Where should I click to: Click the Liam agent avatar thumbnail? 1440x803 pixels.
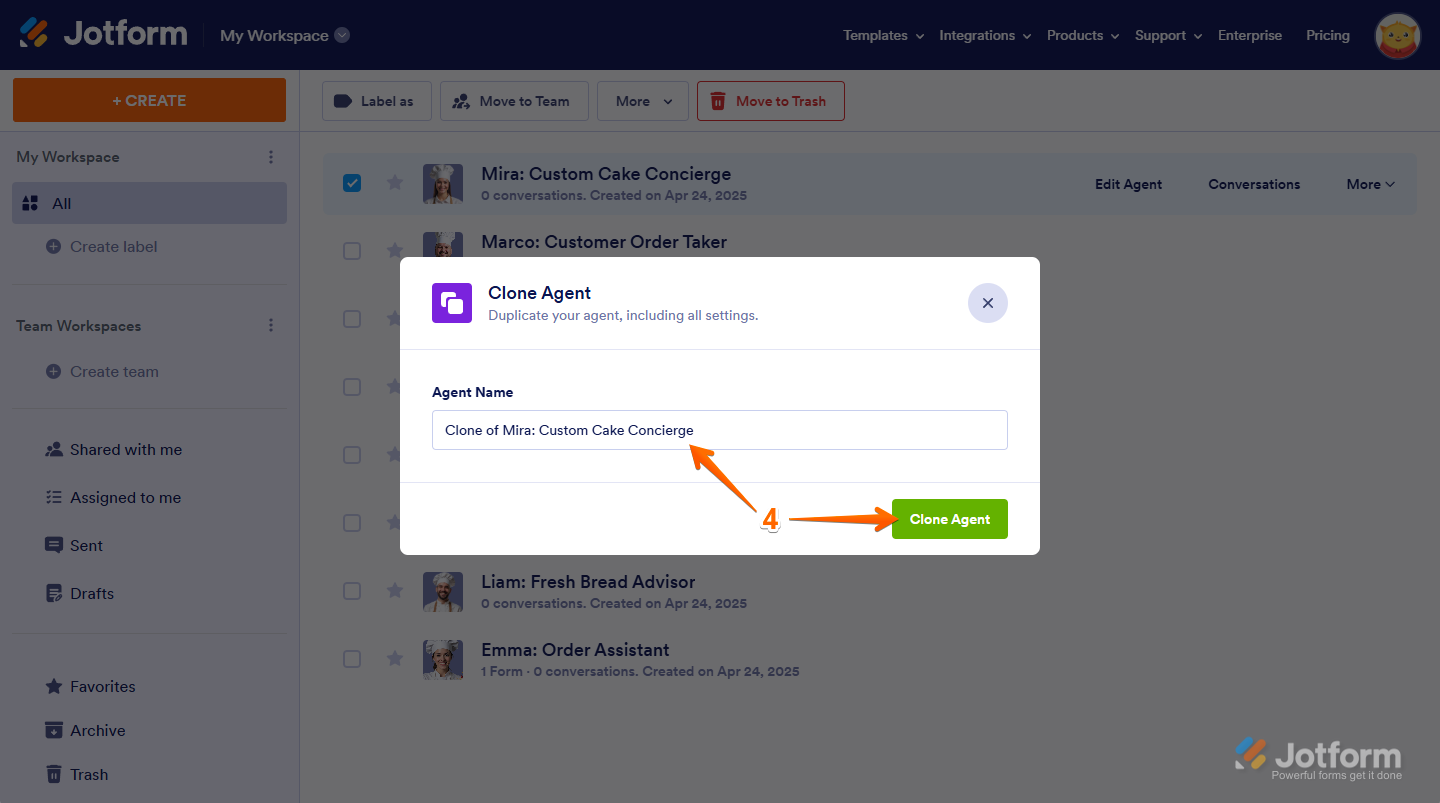click(x=442, y=592)
